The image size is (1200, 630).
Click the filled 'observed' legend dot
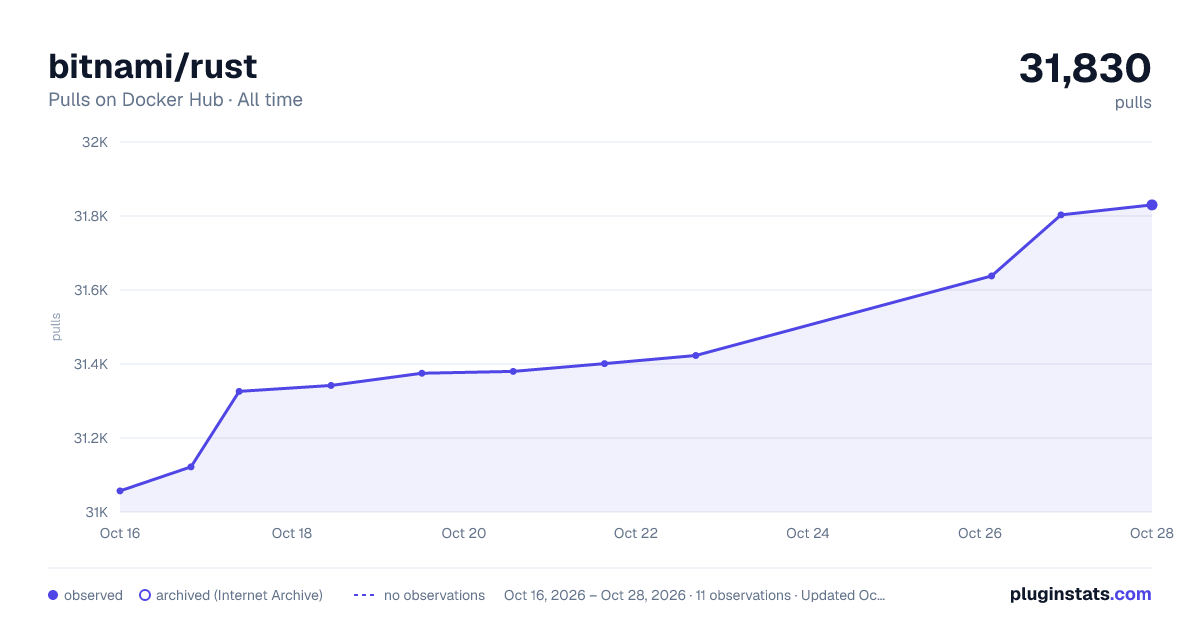point(53,595)
